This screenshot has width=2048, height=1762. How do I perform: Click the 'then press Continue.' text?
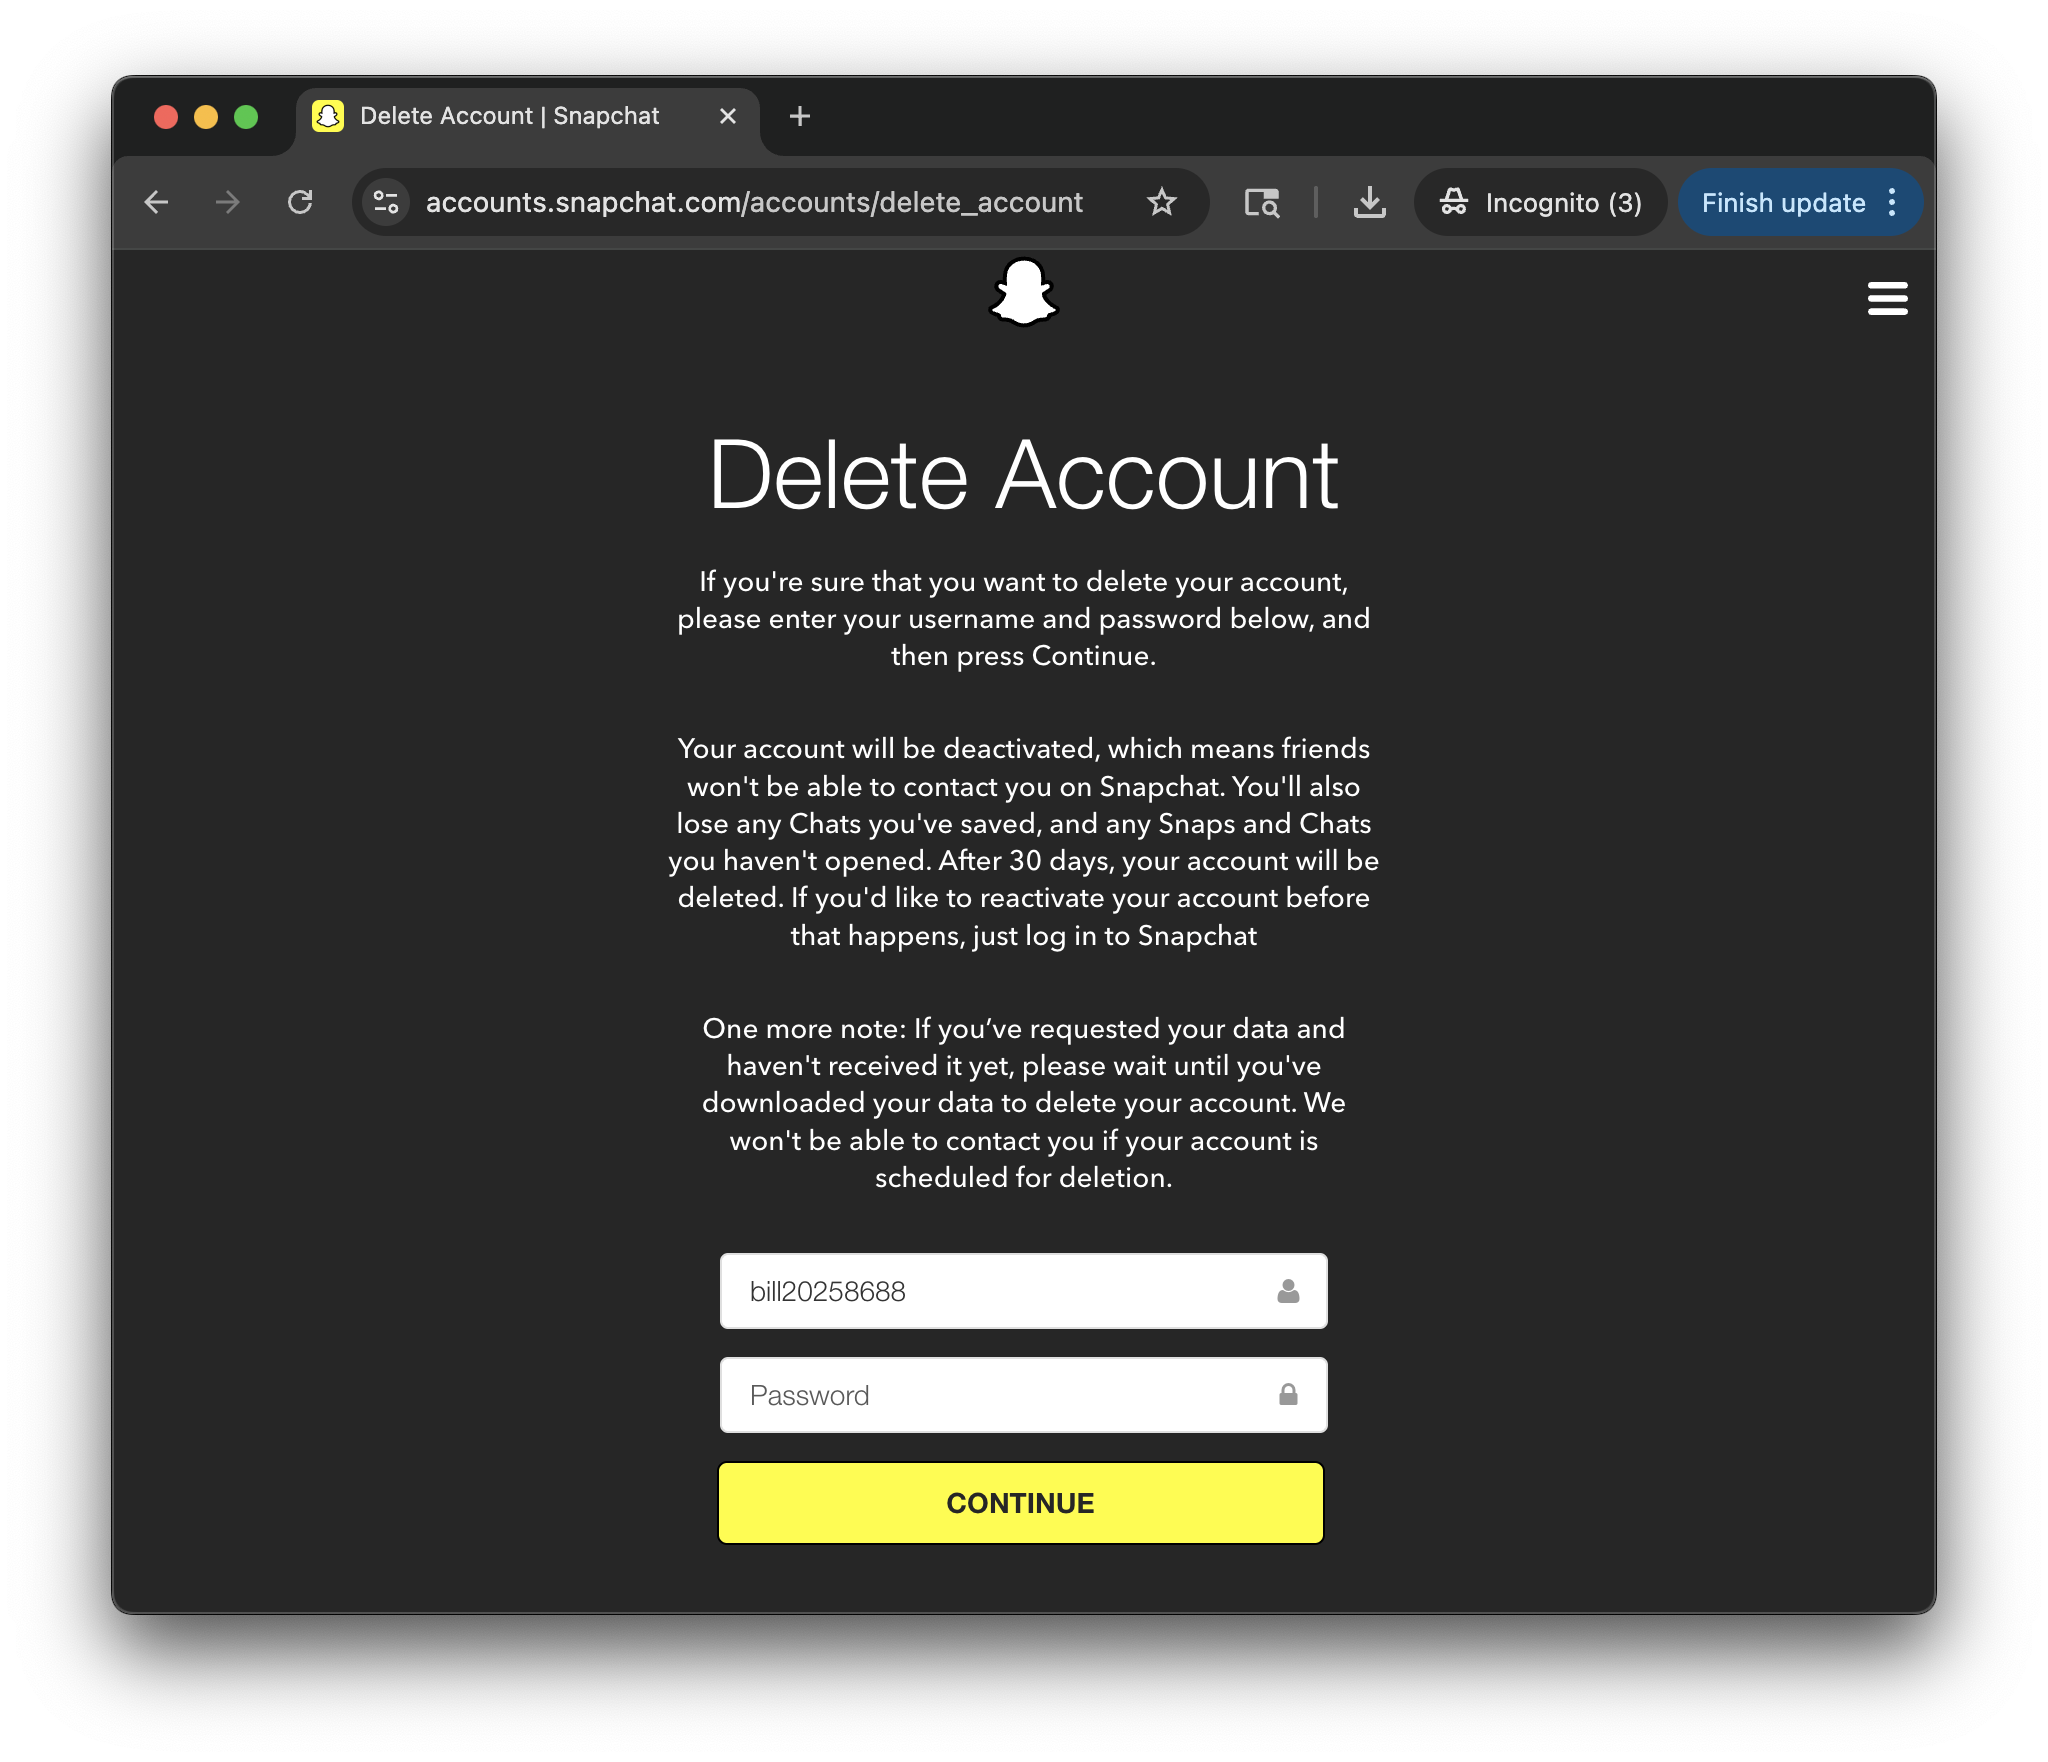point(1023,656)
